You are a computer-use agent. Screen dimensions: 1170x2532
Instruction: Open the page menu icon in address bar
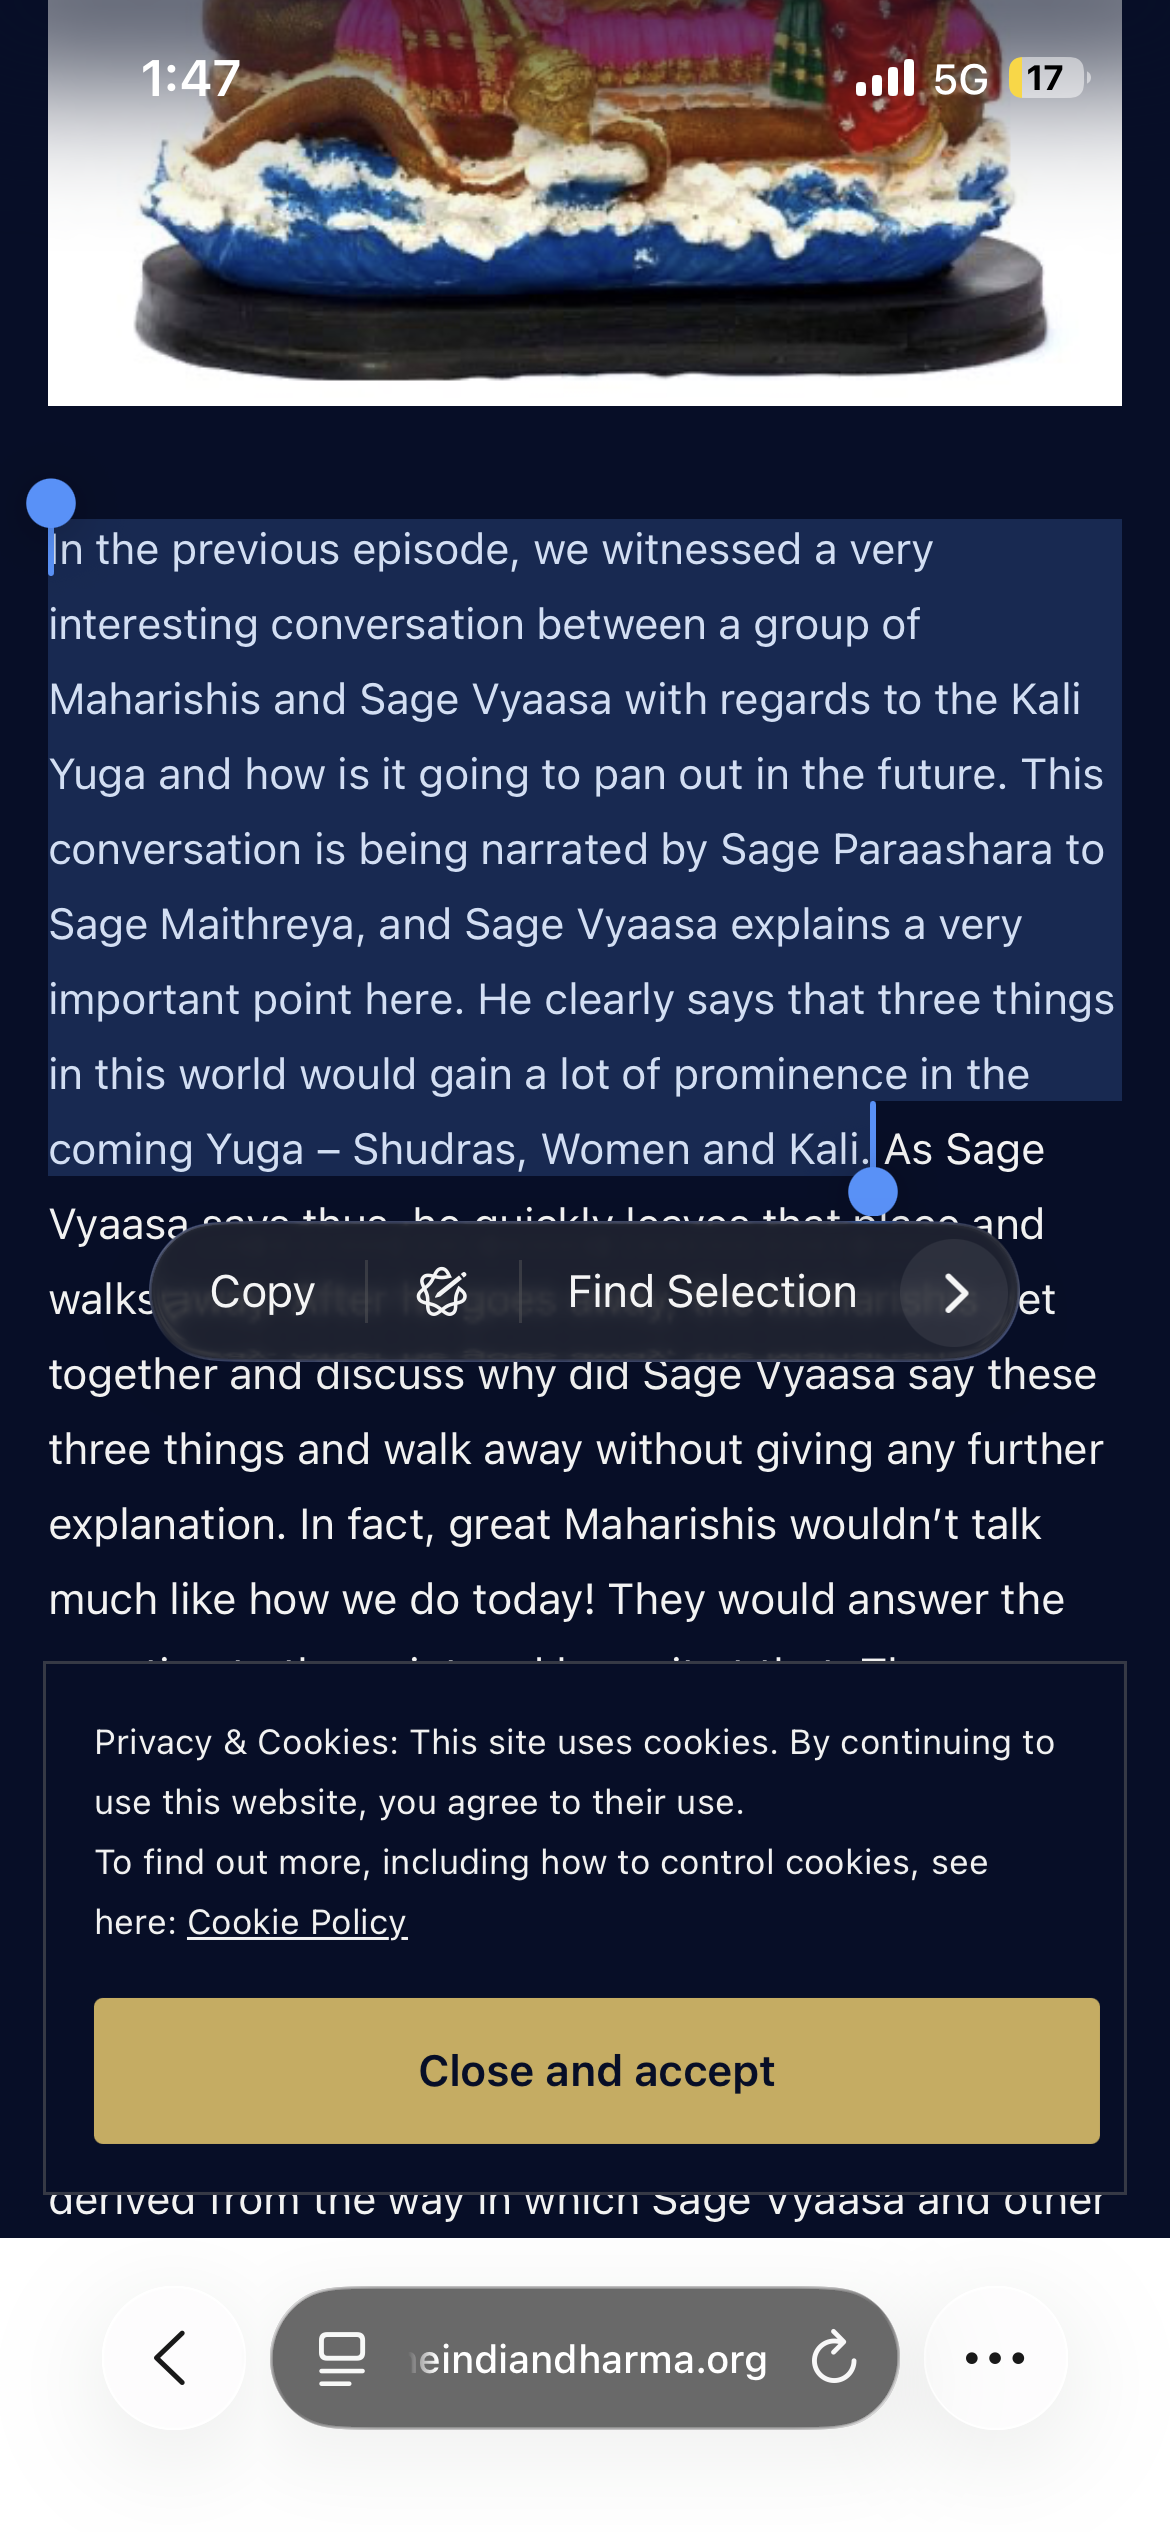pos(341,2358)
